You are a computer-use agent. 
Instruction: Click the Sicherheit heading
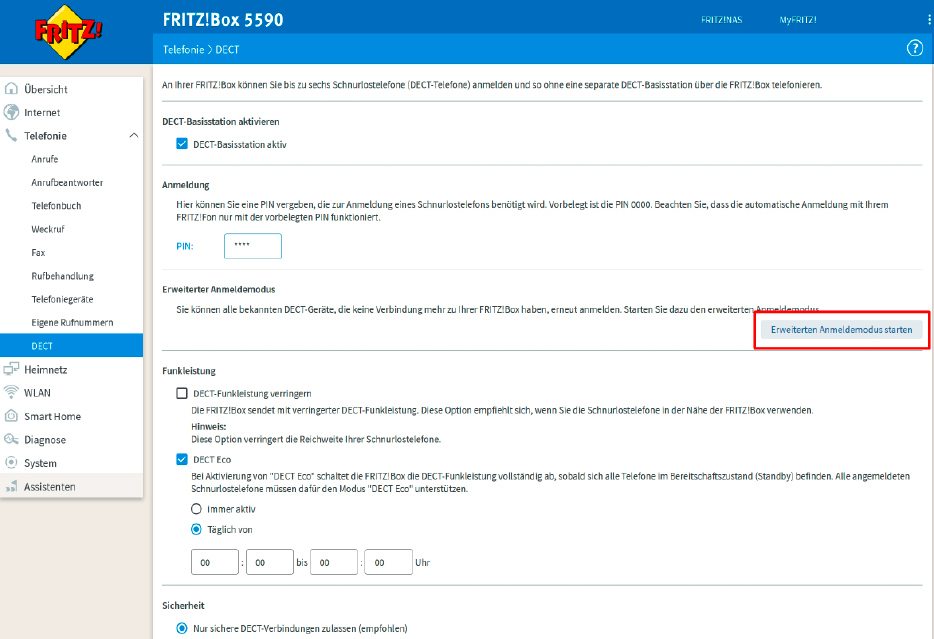[183, 605]
